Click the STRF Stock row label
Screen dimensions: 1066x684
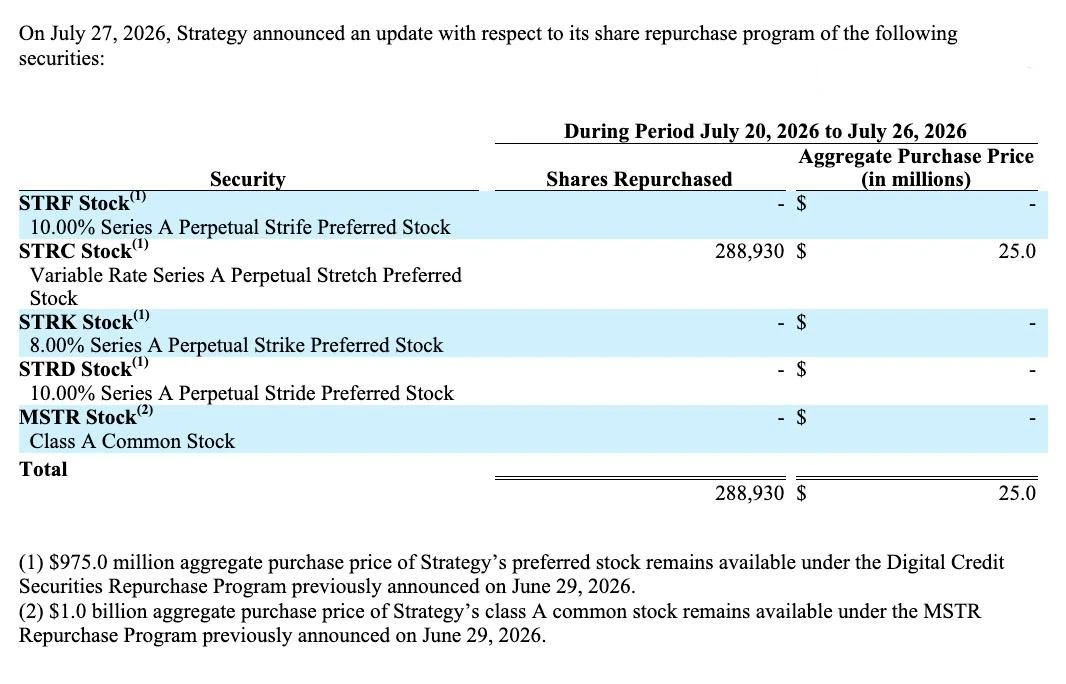[x=82, y=203]
